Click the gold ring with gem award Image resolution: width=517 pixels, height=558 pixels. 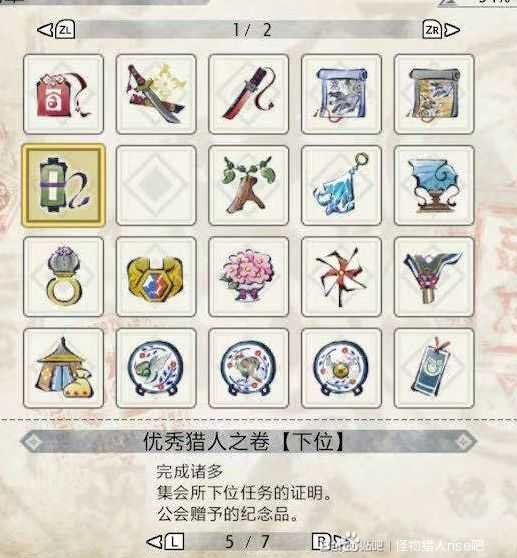[x=63, y=277]
